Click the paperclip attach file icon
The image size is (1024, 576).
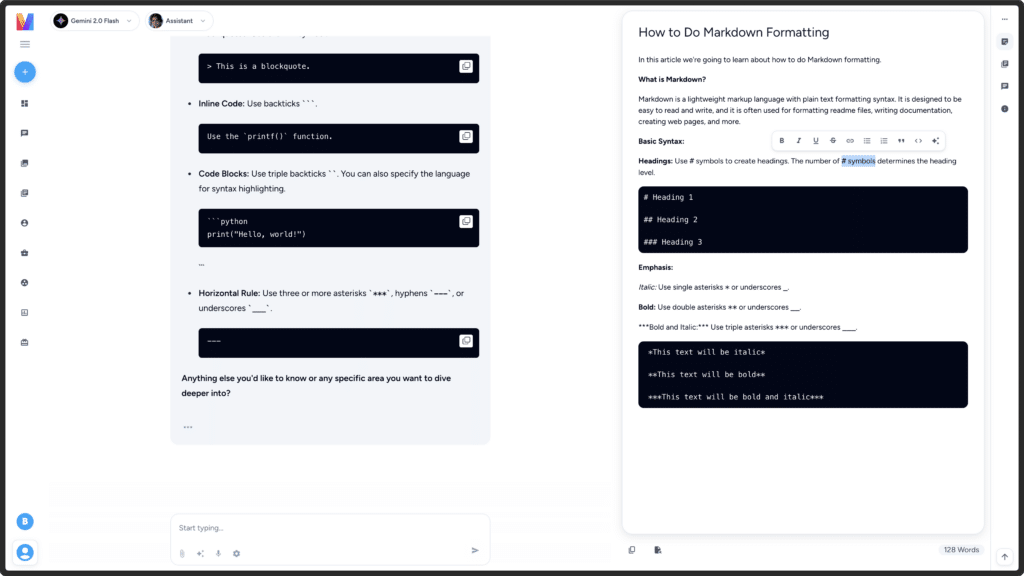pos(182,553)
